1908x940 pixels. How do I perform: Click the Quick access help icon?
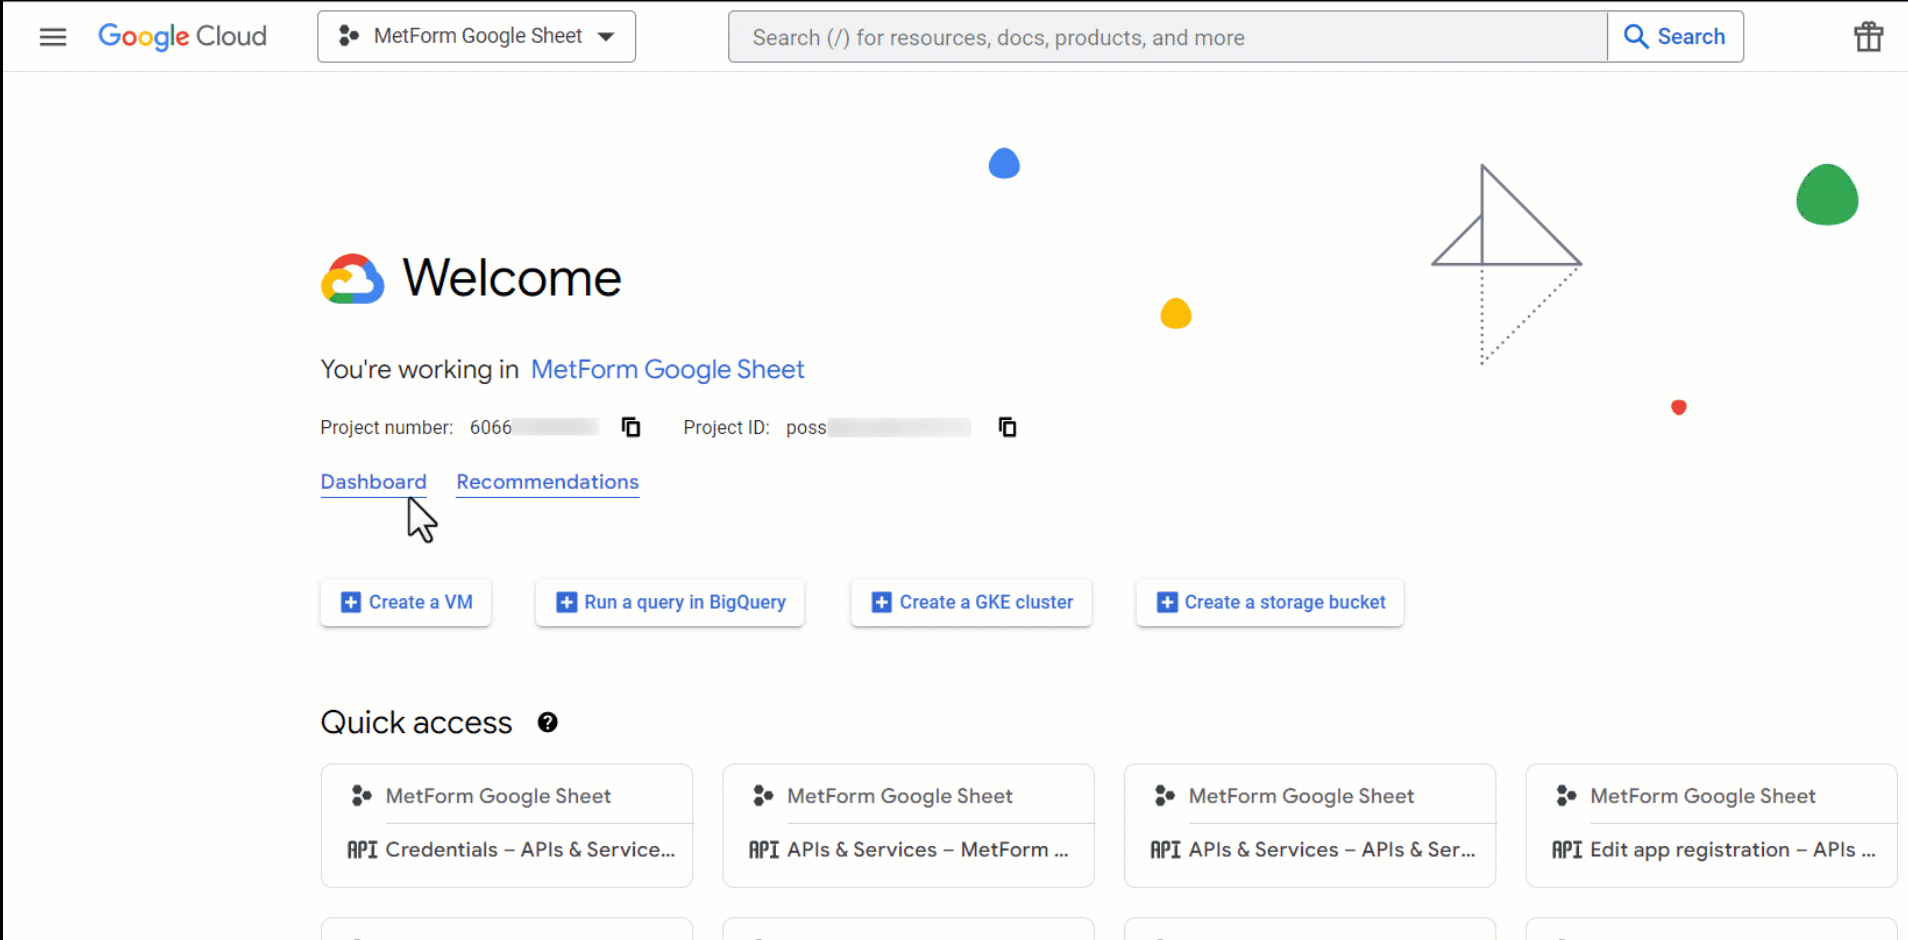[547, 722]
